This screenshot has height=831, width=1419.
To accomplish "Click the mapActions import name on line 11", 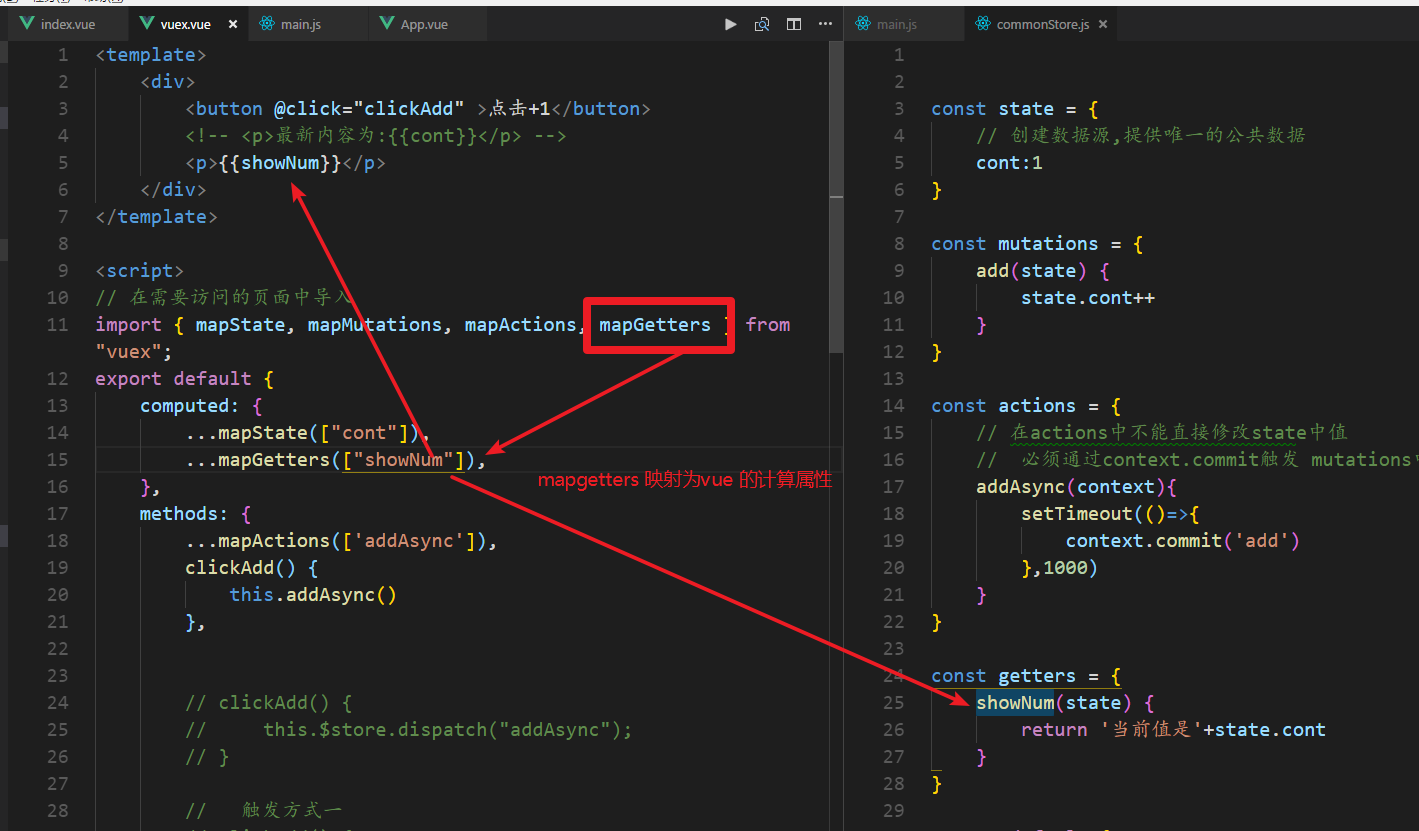I will coord(520,325).
